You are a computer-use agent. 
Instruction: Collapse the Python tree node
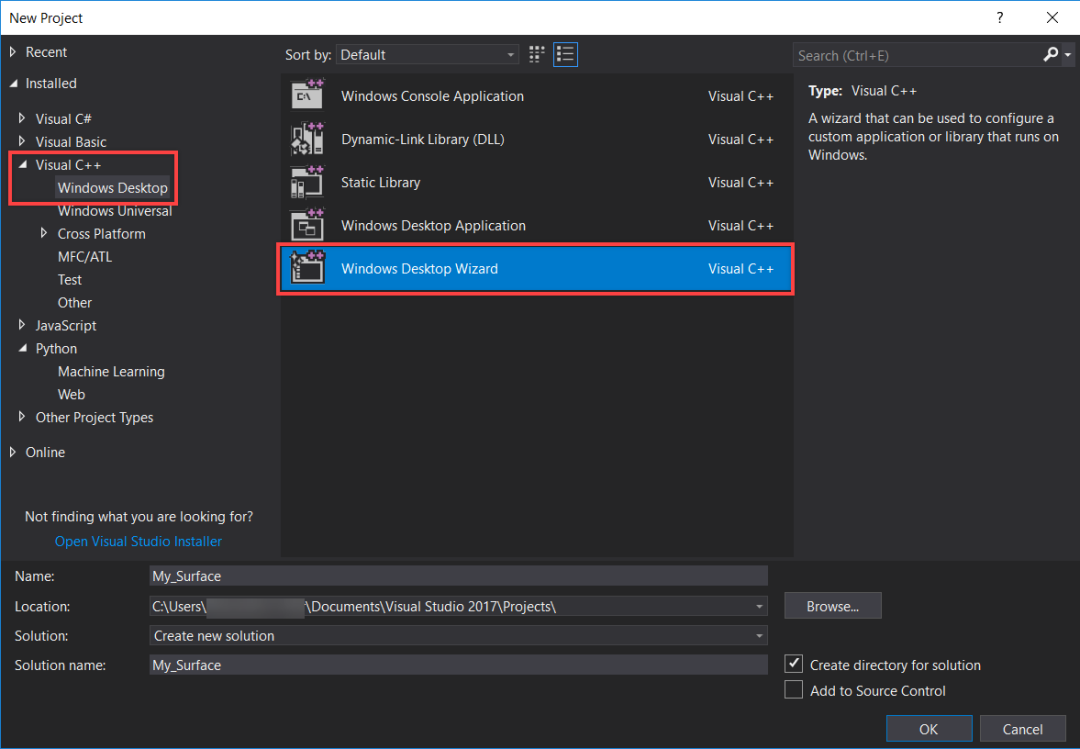tap(22, 349)
